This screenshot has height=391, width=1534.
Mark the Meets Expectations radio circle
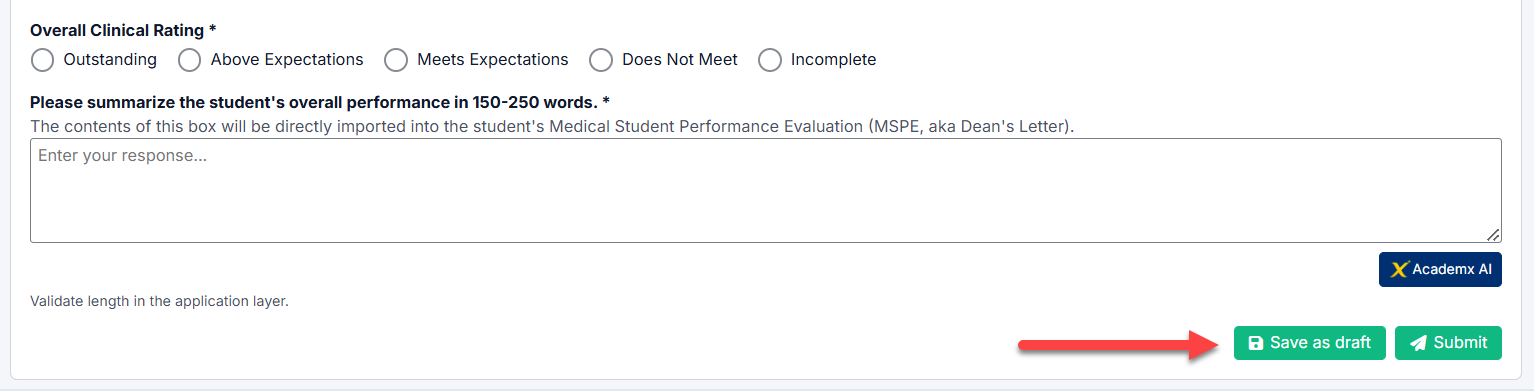[x=396, y=60]
